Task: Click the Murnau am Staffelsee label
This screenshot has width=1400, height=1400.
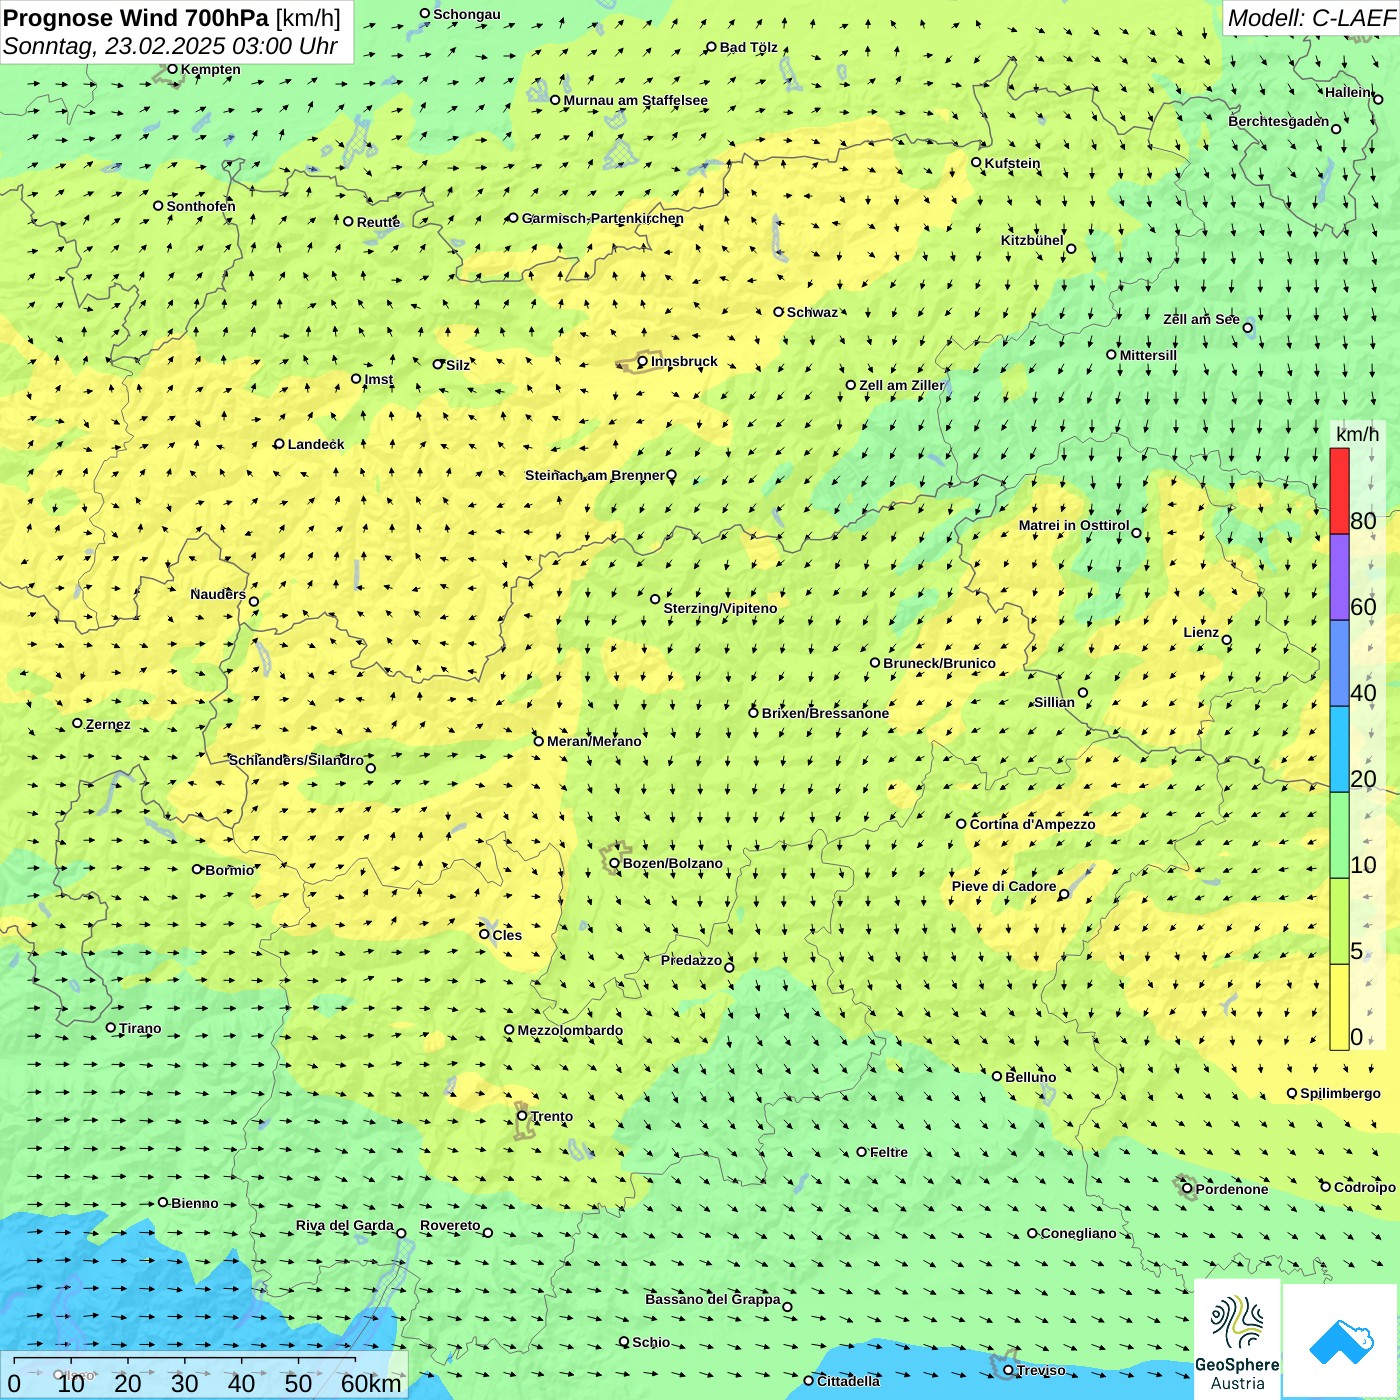Action: pyautogui.click(x=635, y=101)
